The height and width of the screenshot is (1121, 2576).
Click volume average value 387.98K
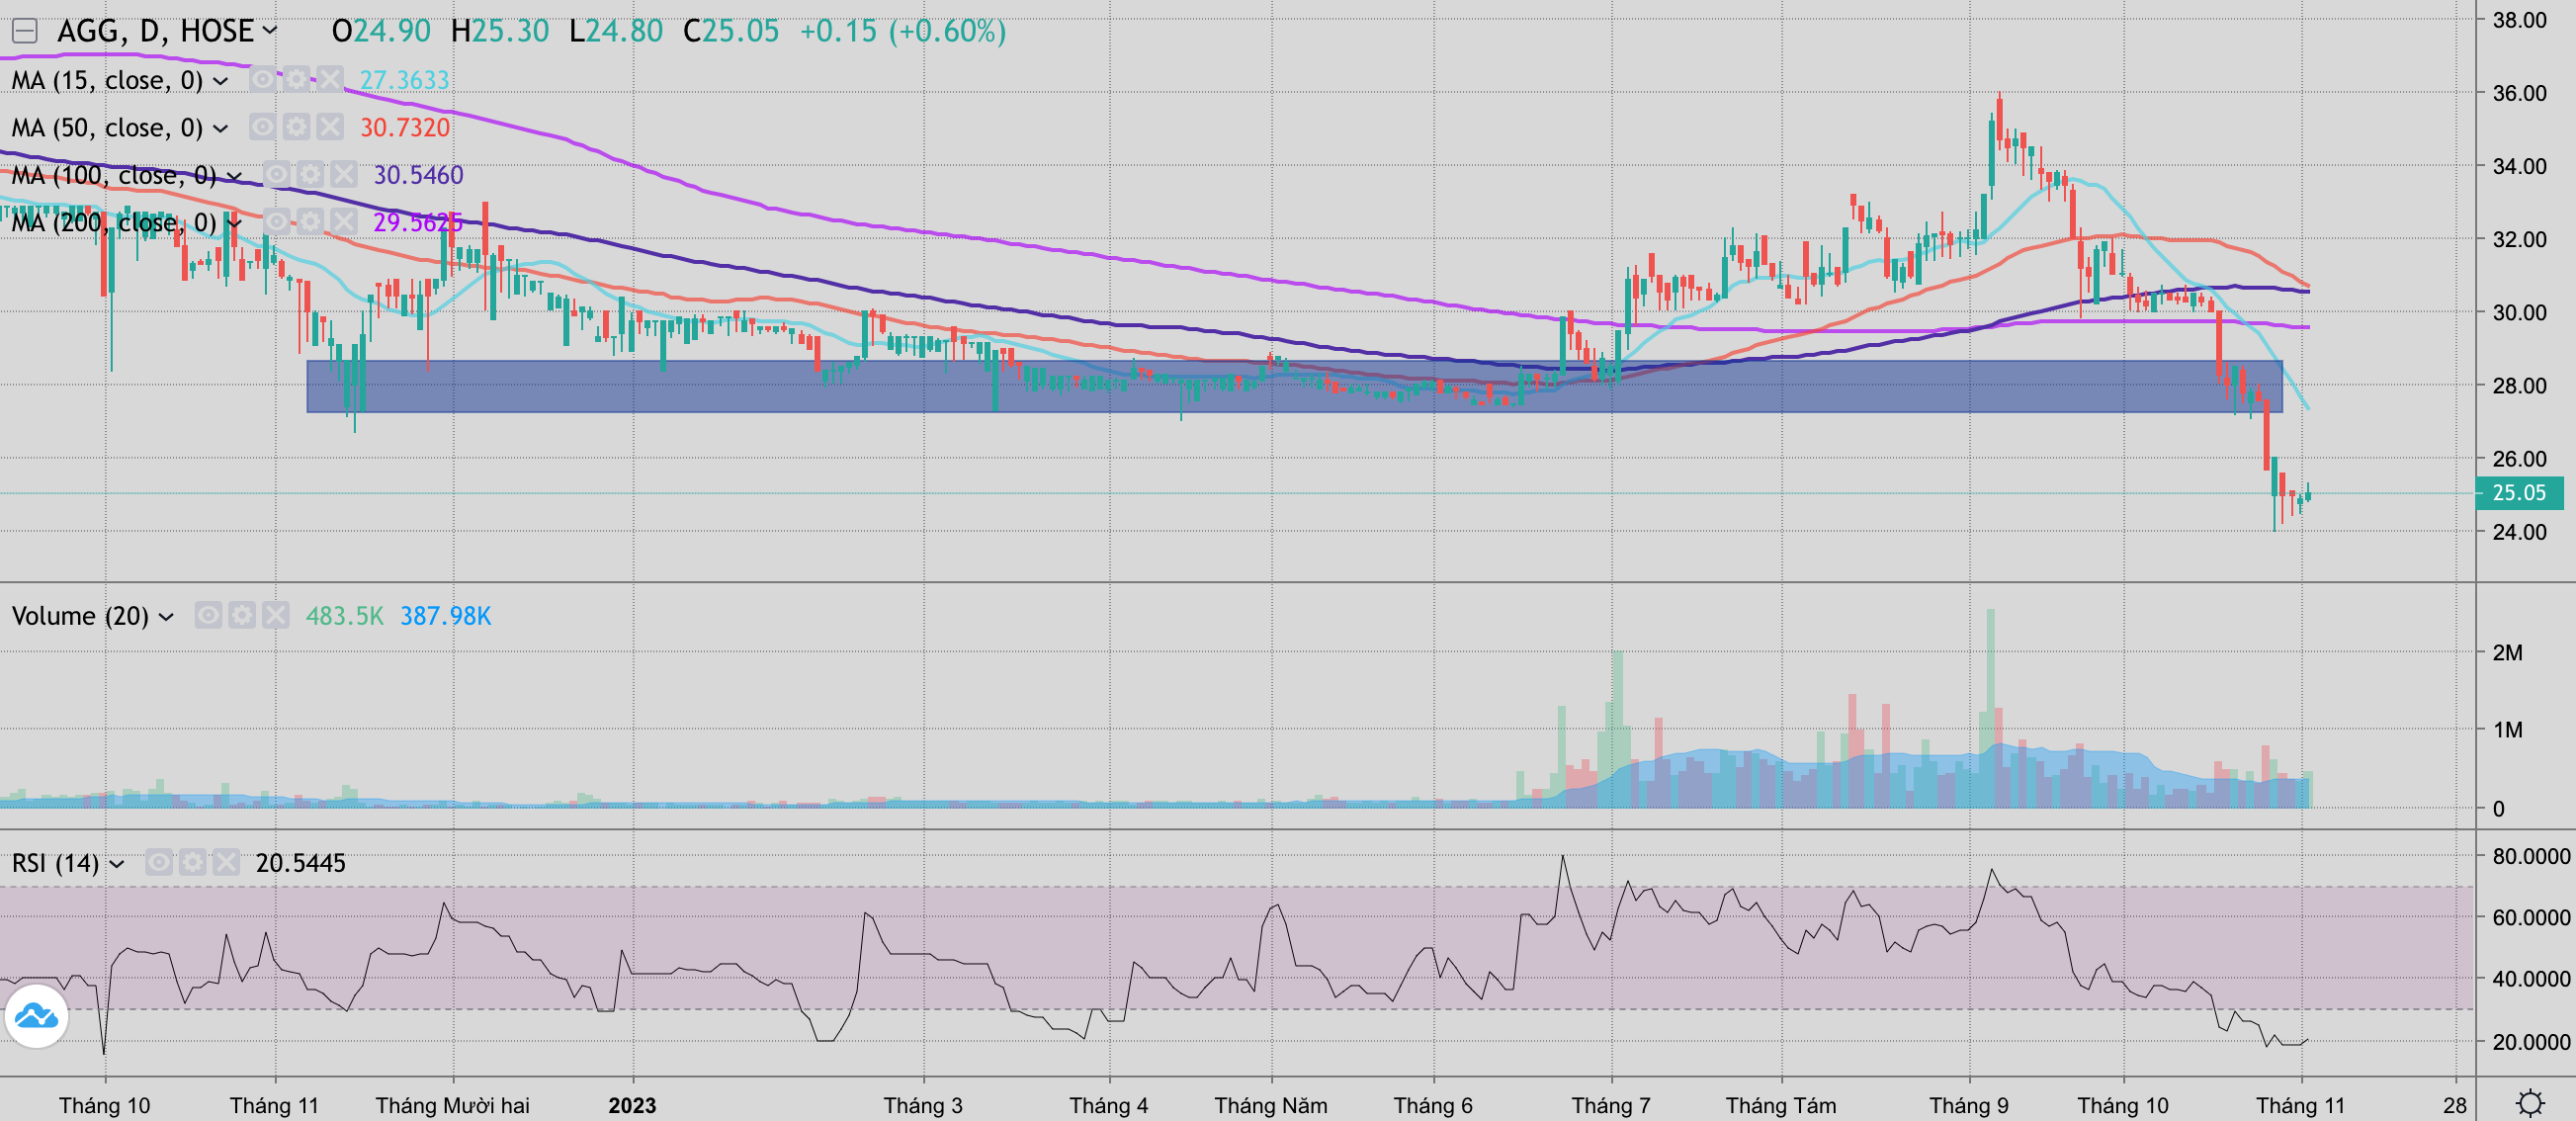pos(446,616)
